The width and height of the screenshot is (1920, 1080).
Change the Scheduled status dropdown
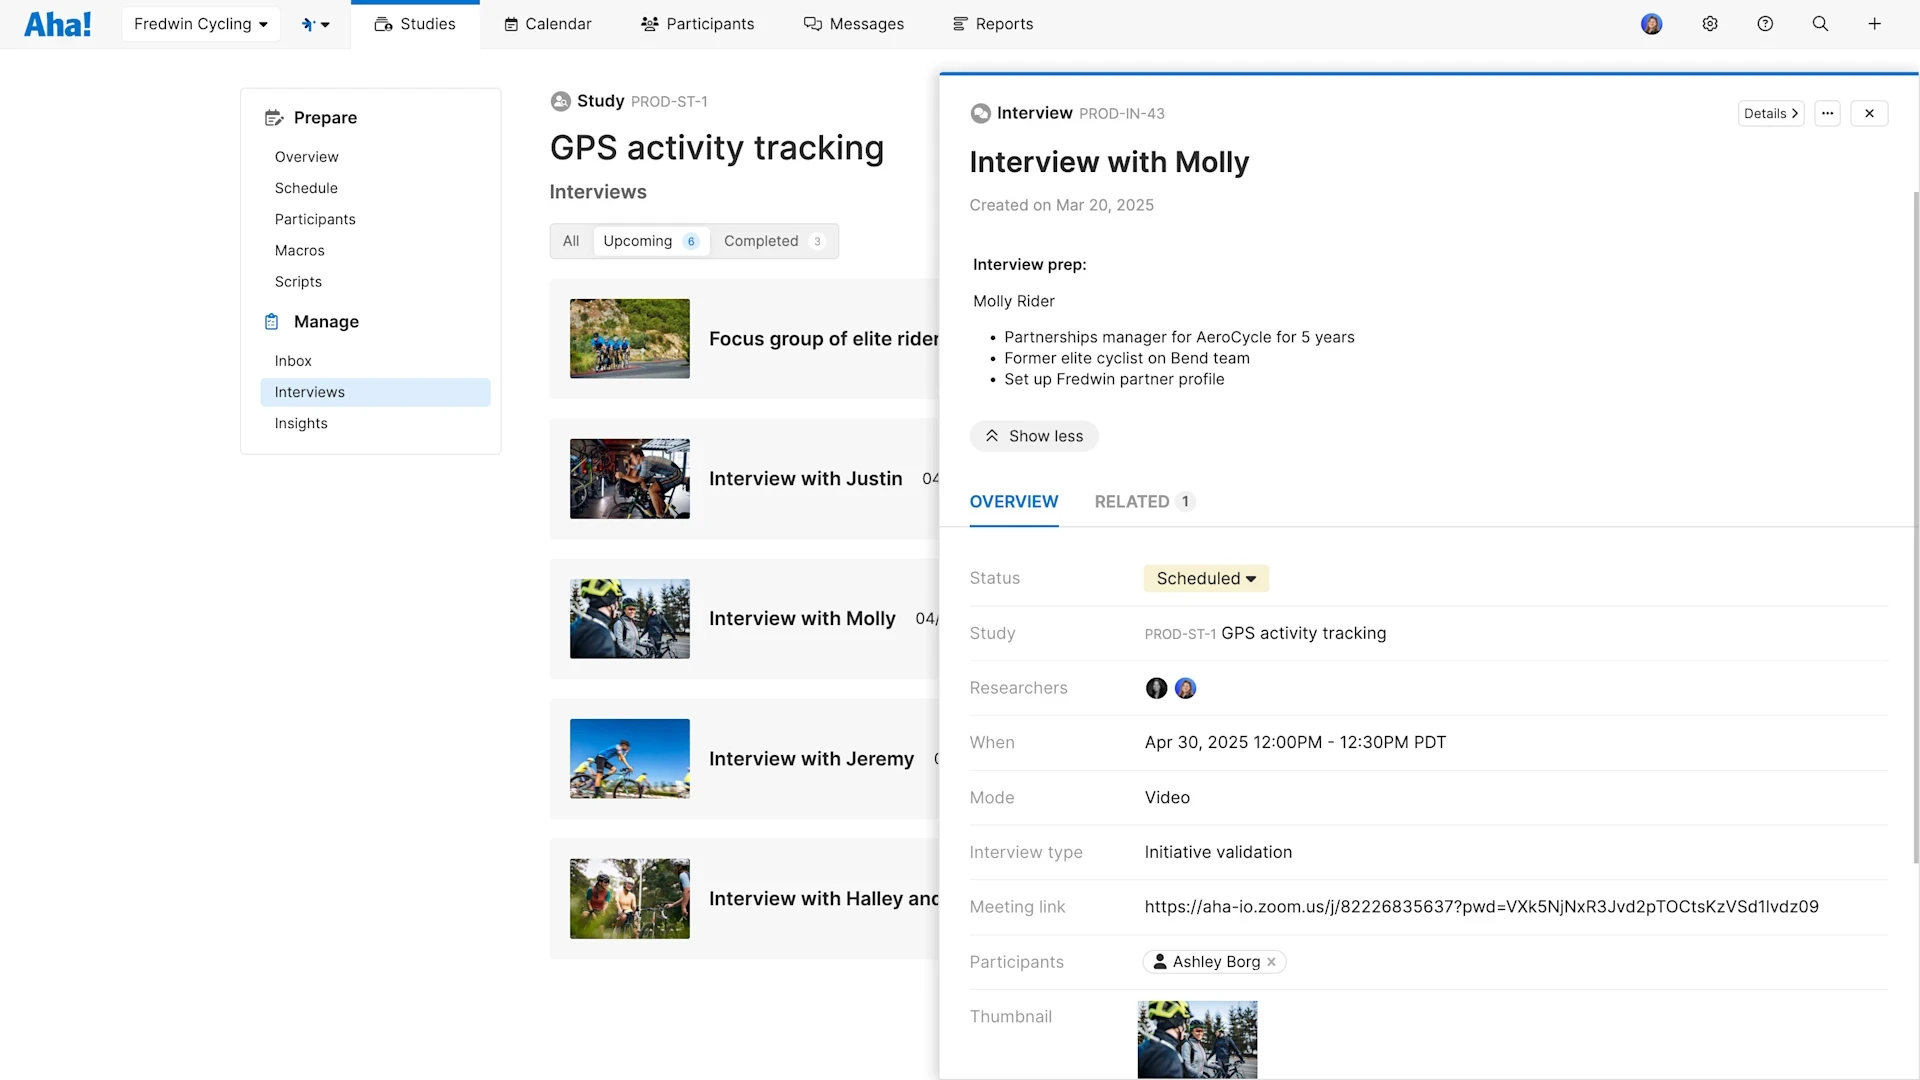[x=1205, y=578]
